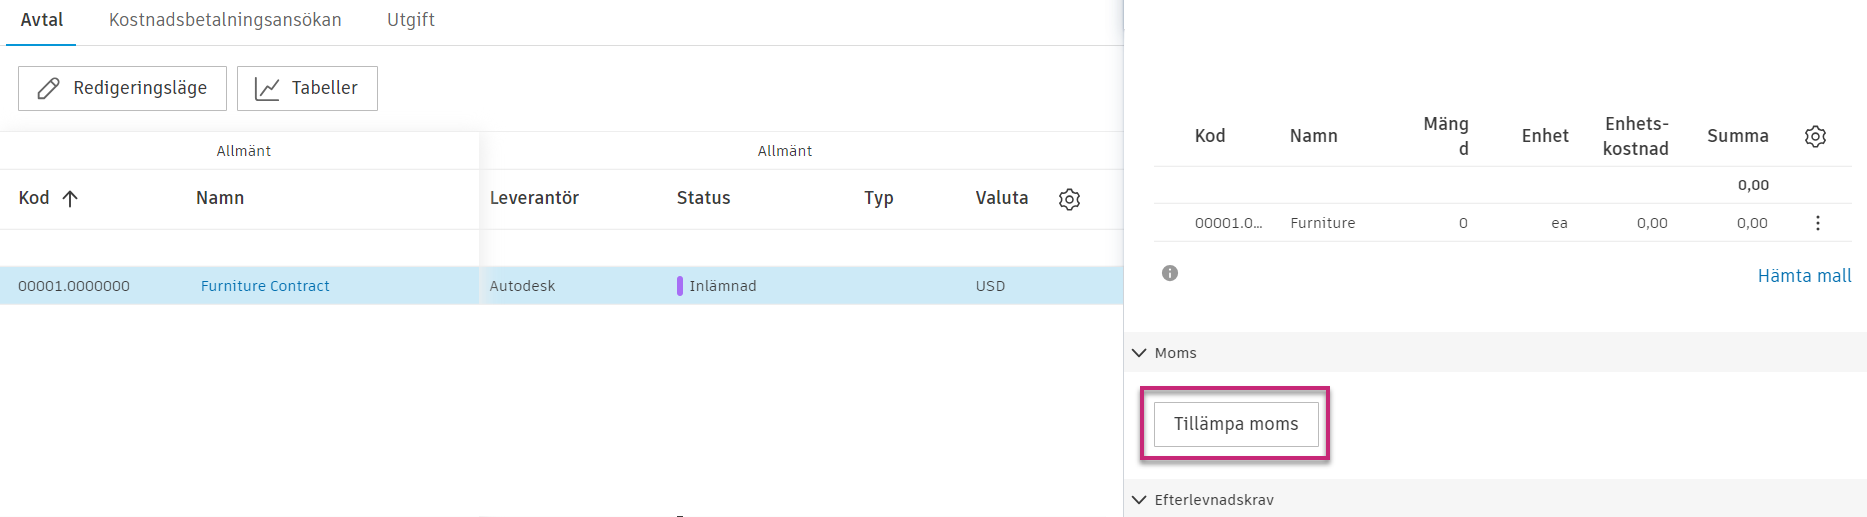Click the Redigeringsläge button
The width and height of the screenshot is (1867, 517).
tap(122, 88)
